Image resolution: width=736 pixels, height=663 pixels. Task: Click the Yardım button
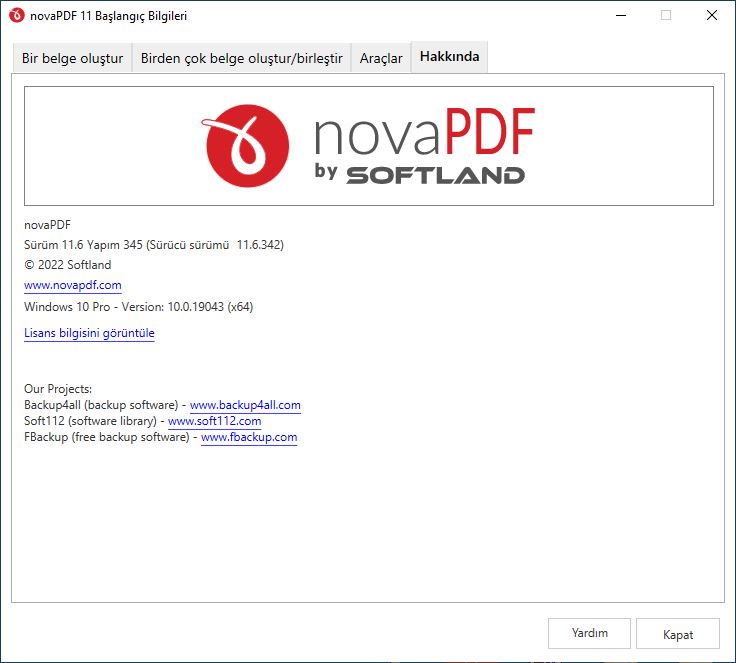589,633
